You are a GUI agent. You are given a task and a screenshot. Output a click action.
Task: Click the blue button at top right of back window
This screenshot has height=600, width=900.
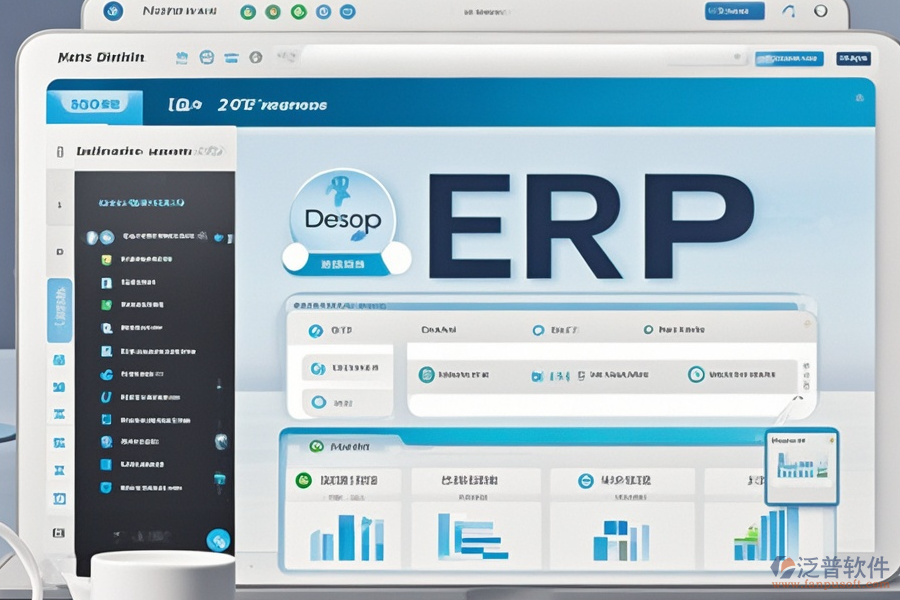tap(734, 12)
